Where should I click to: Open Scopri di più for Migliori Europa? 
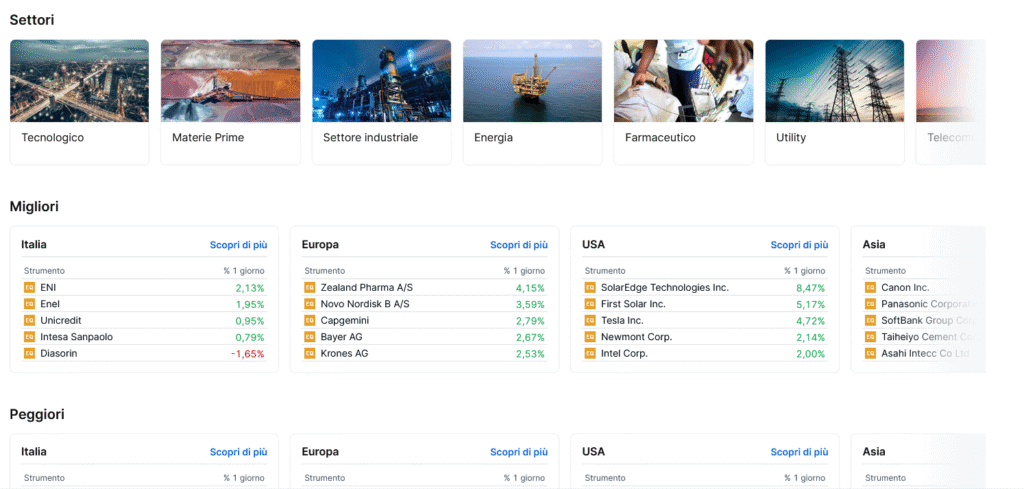coord(519,245)
